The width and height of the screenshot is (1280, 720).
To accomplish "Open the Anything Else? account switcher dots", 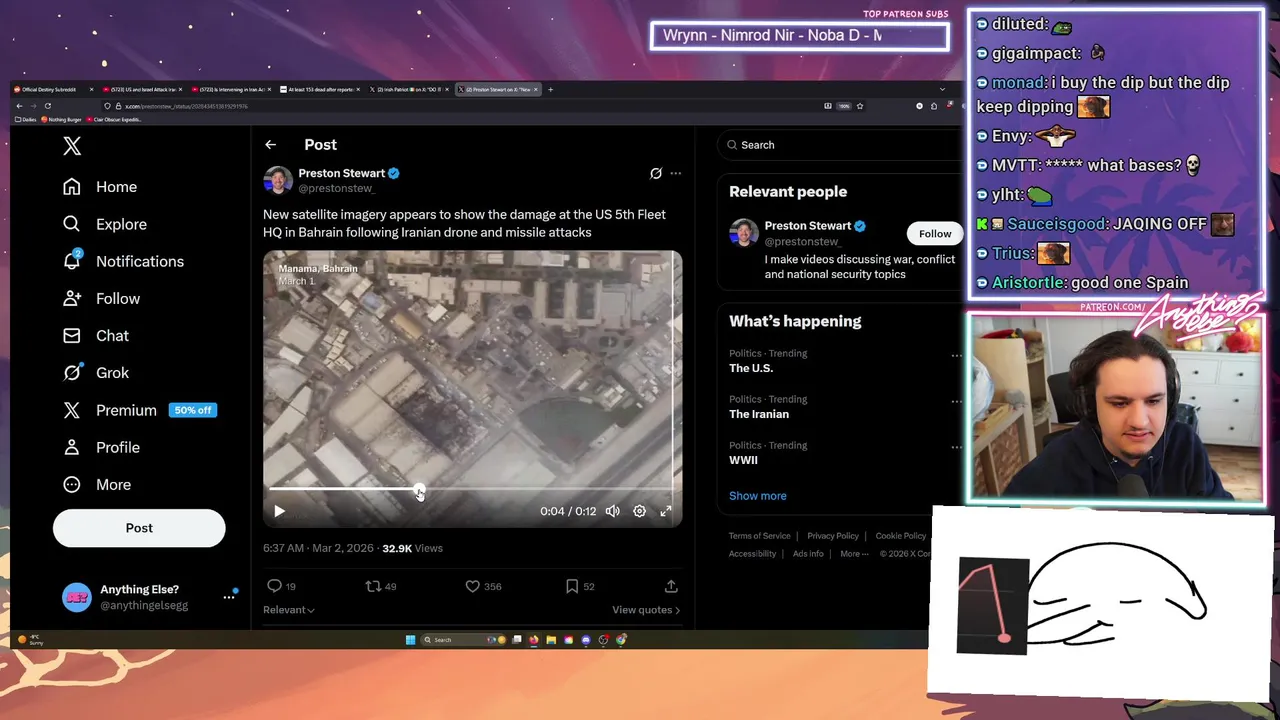I will [x=229, y=597].
